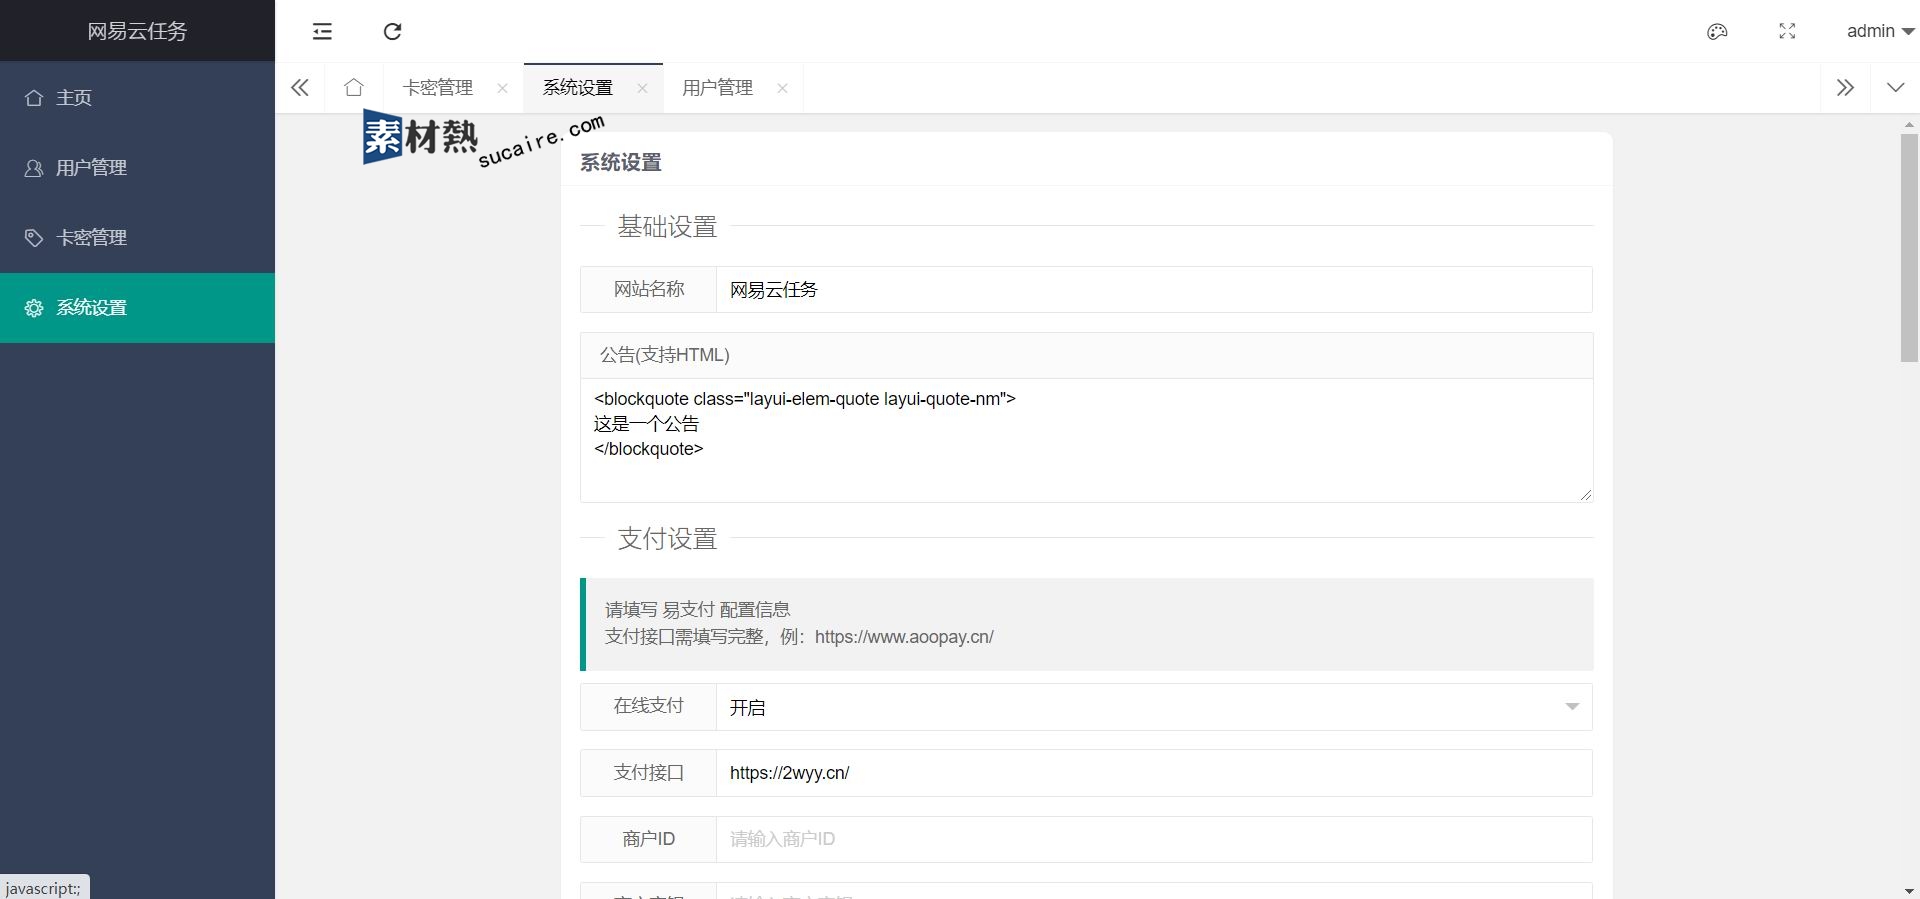This screenshot has width=1920, height=899.
Task: Expand the tab operations dropdown arrow
Action: 1895,87
